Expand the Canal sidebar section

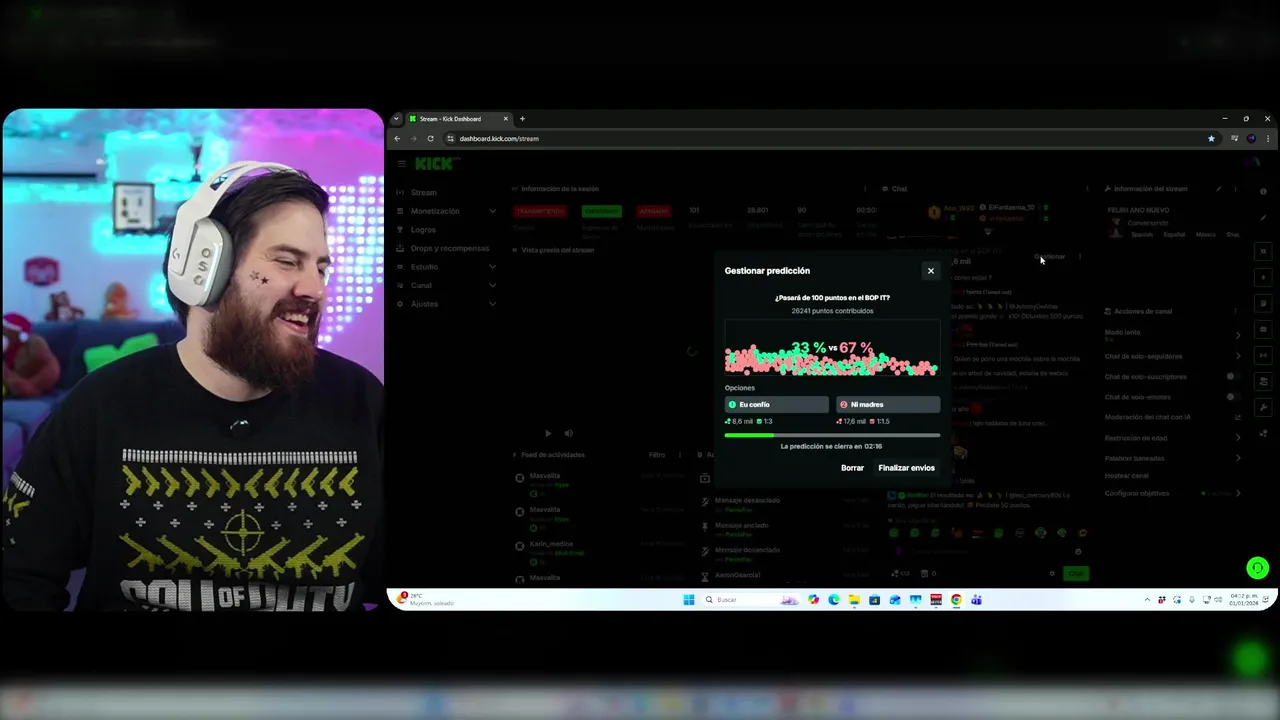click(x=445, y=285)
